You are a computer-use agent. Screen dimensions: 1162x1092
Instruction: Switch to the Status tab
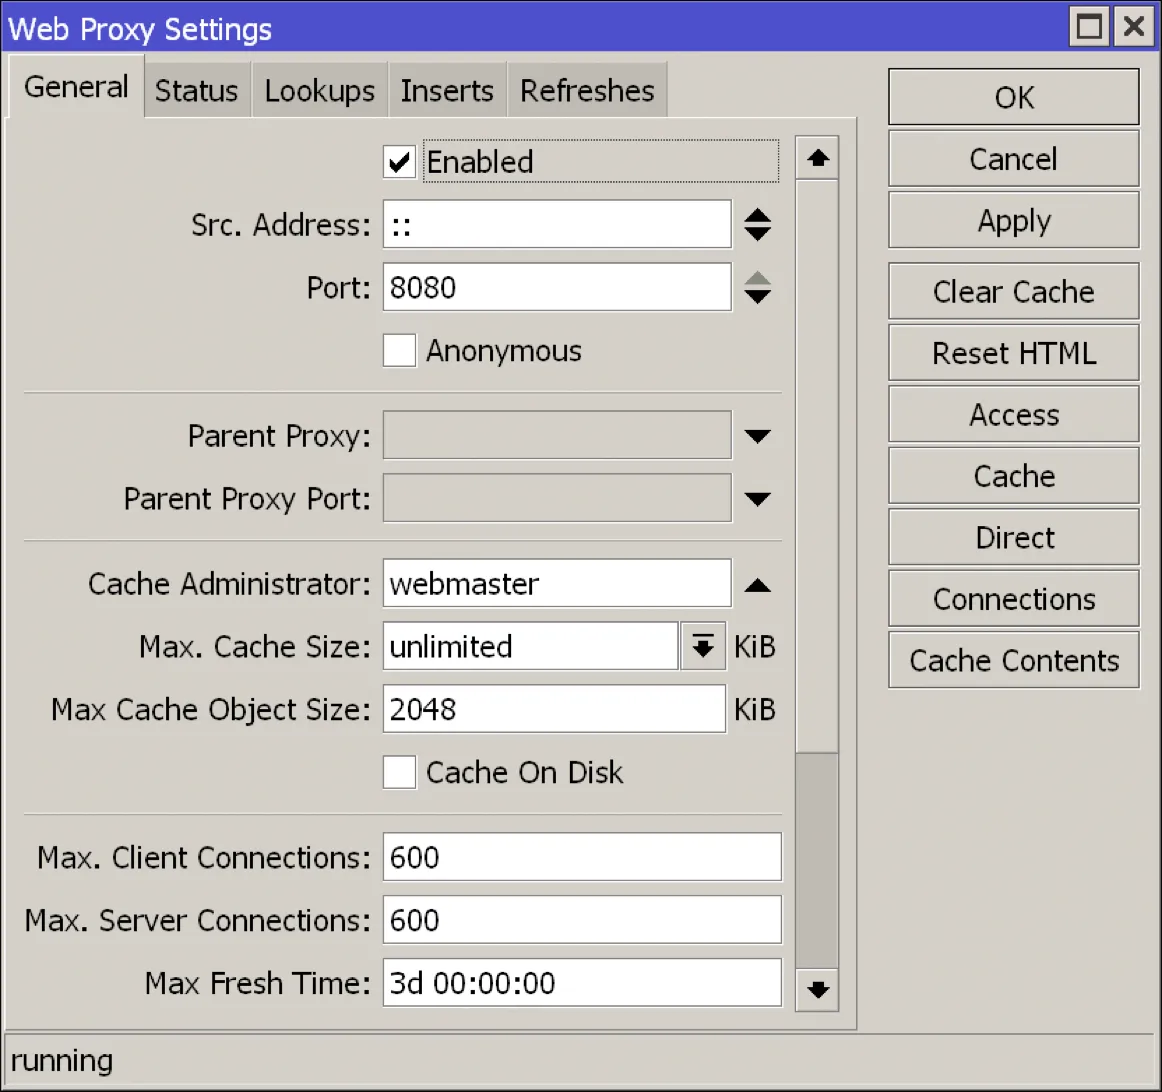click(196, 90)
